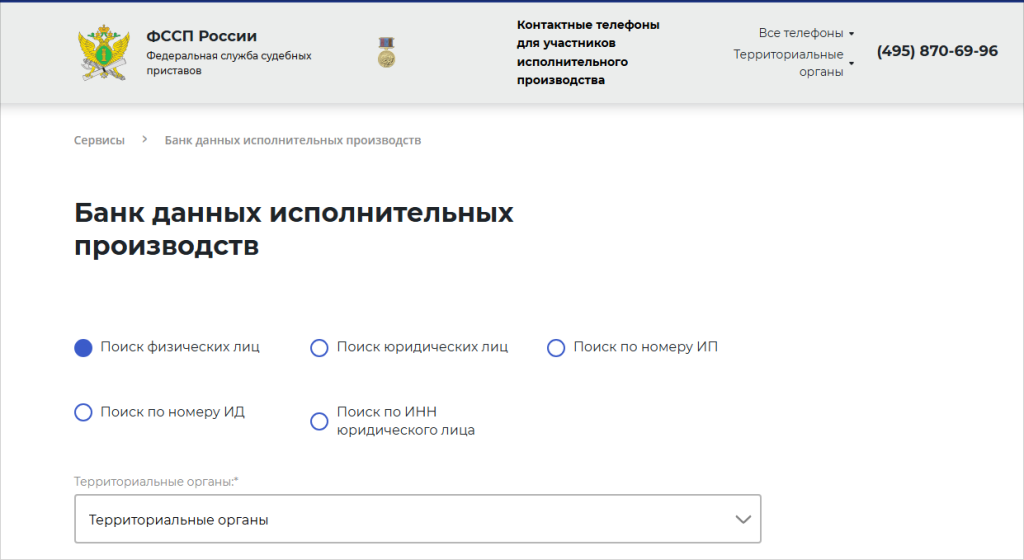Choose the Поиск юридических лиц option

(319, 348)
